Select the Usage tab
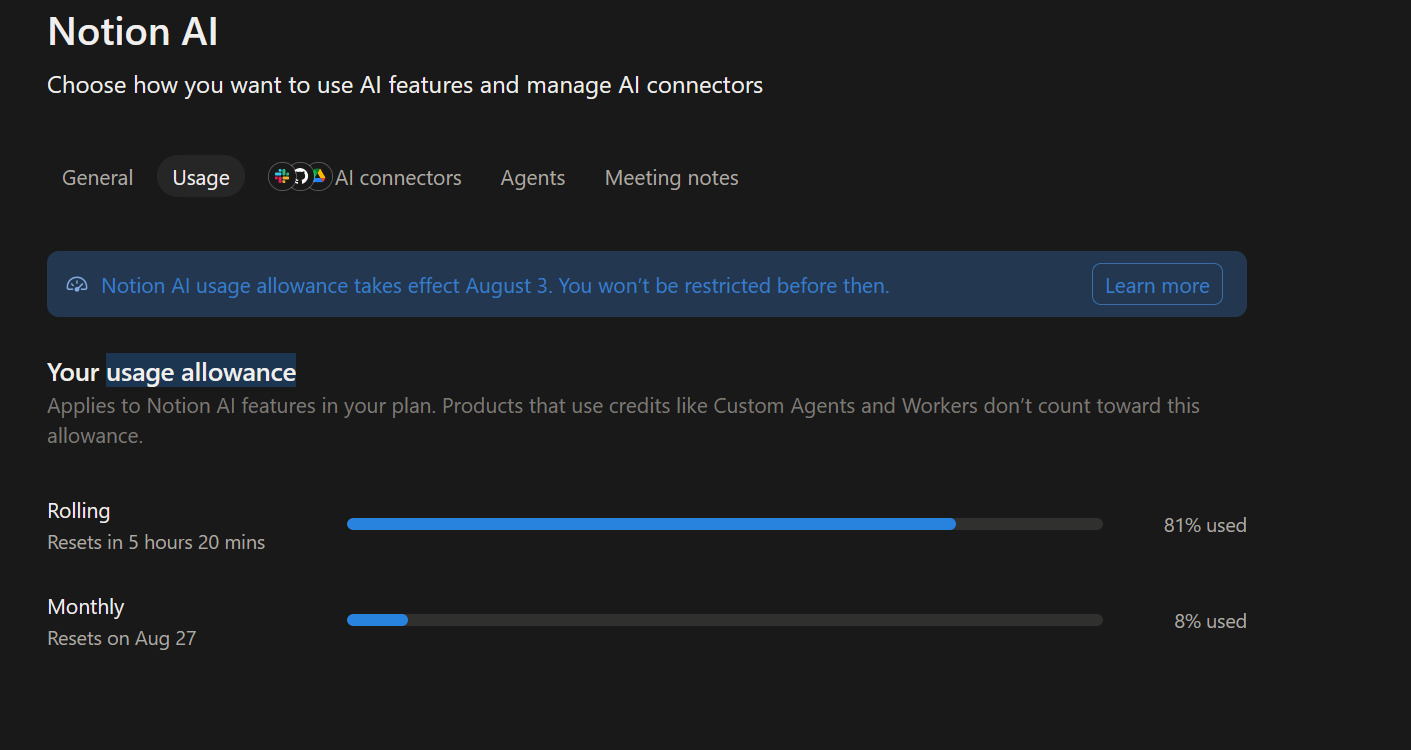 (x=201, y=178)
